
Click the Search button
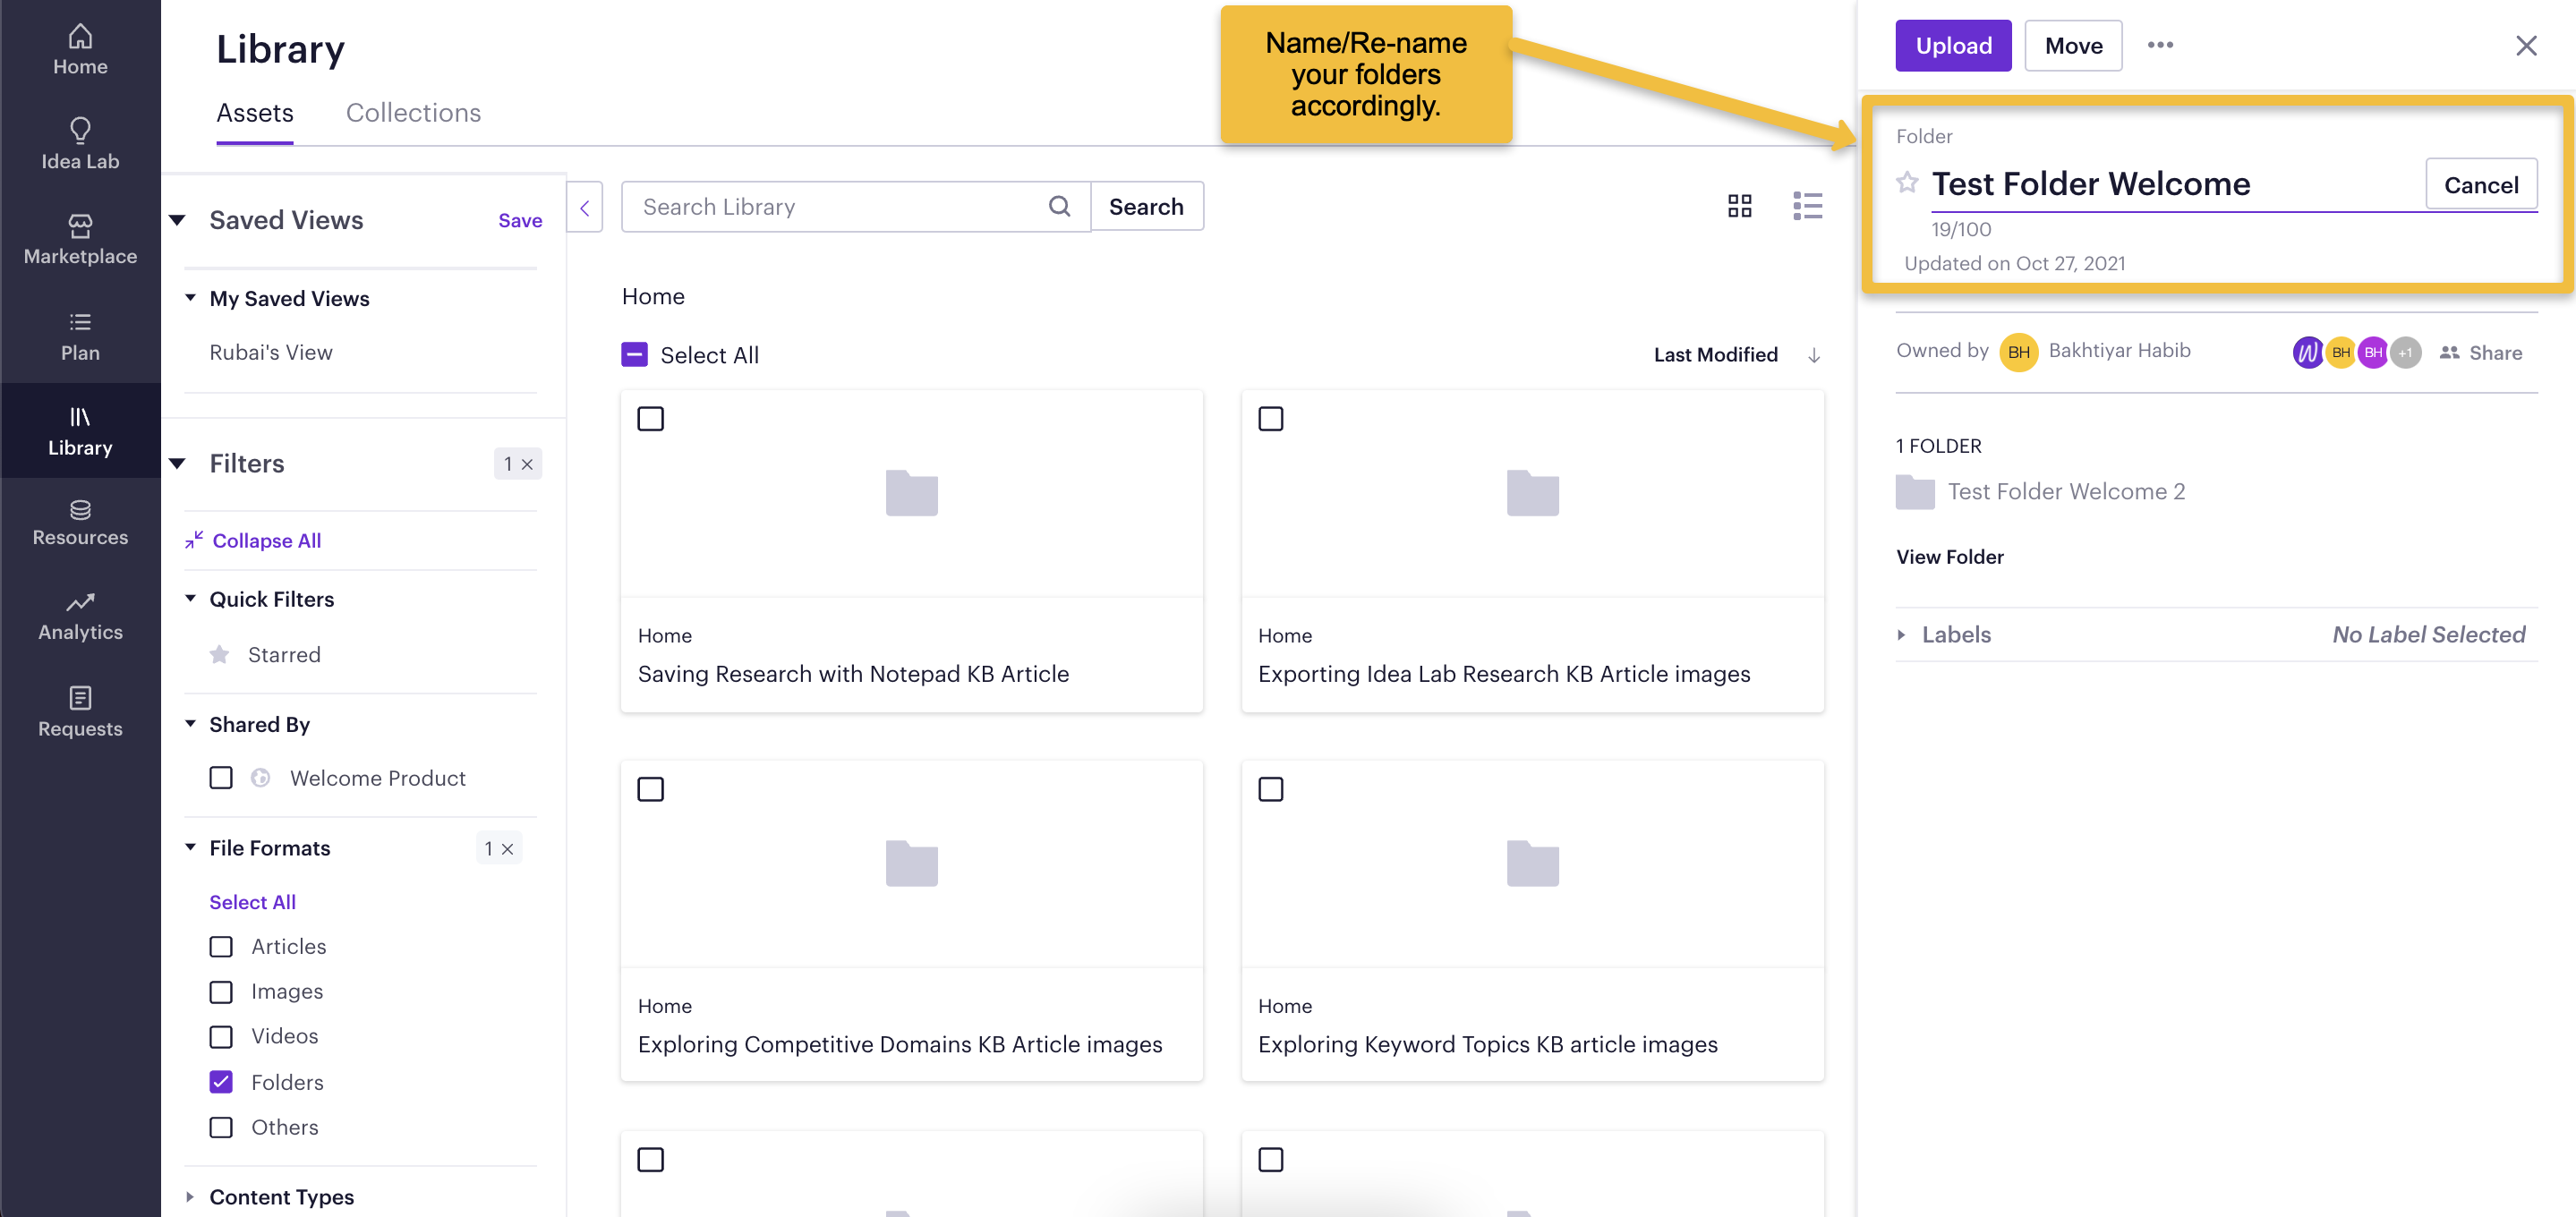click(1146, 207)
